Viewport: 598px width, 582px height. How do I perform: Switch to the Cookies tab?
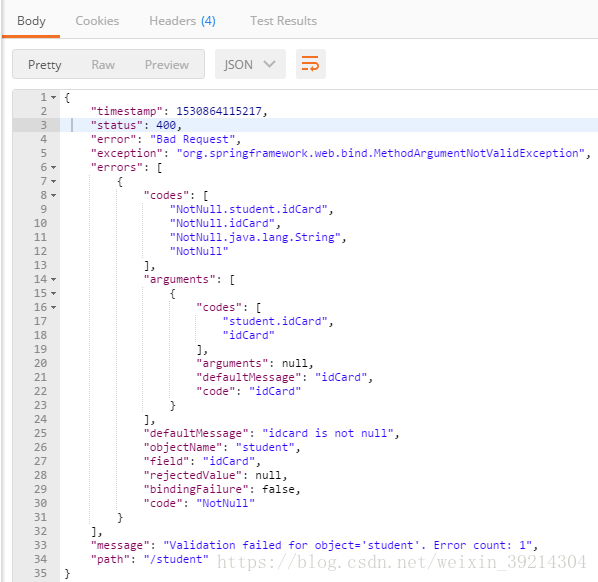97,21
